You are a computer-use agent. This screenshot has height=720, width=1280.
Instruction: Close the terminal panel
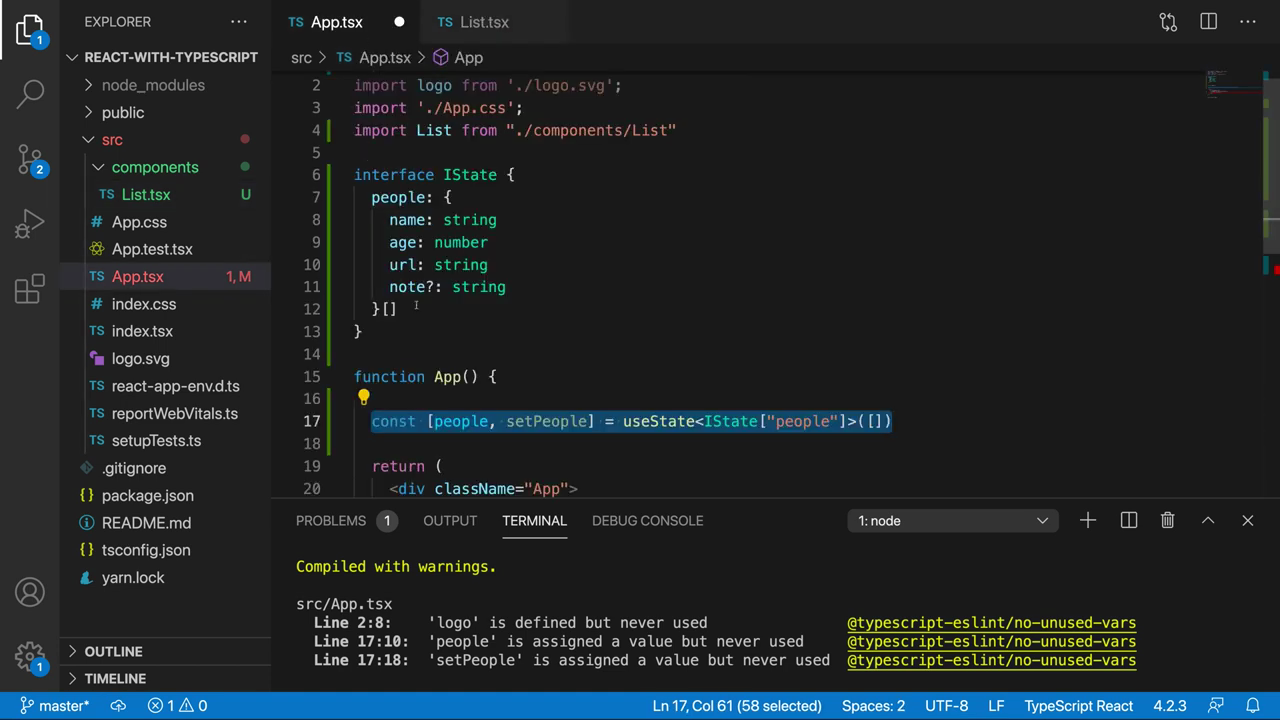coord(1247,520)
